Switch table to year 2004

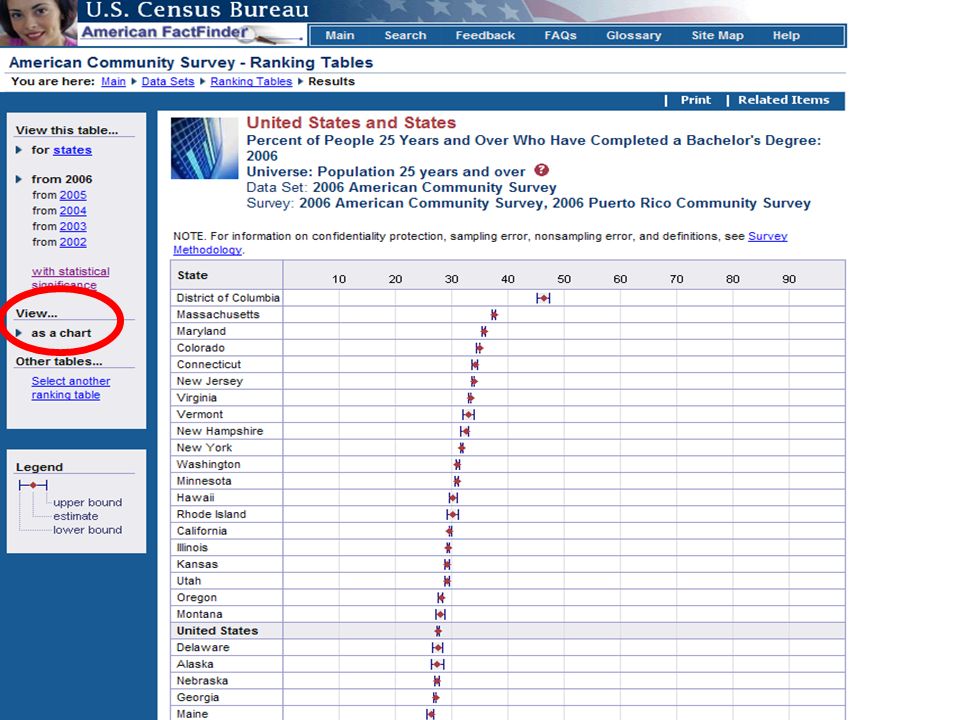pyautogui.click(x=73, y=211)
